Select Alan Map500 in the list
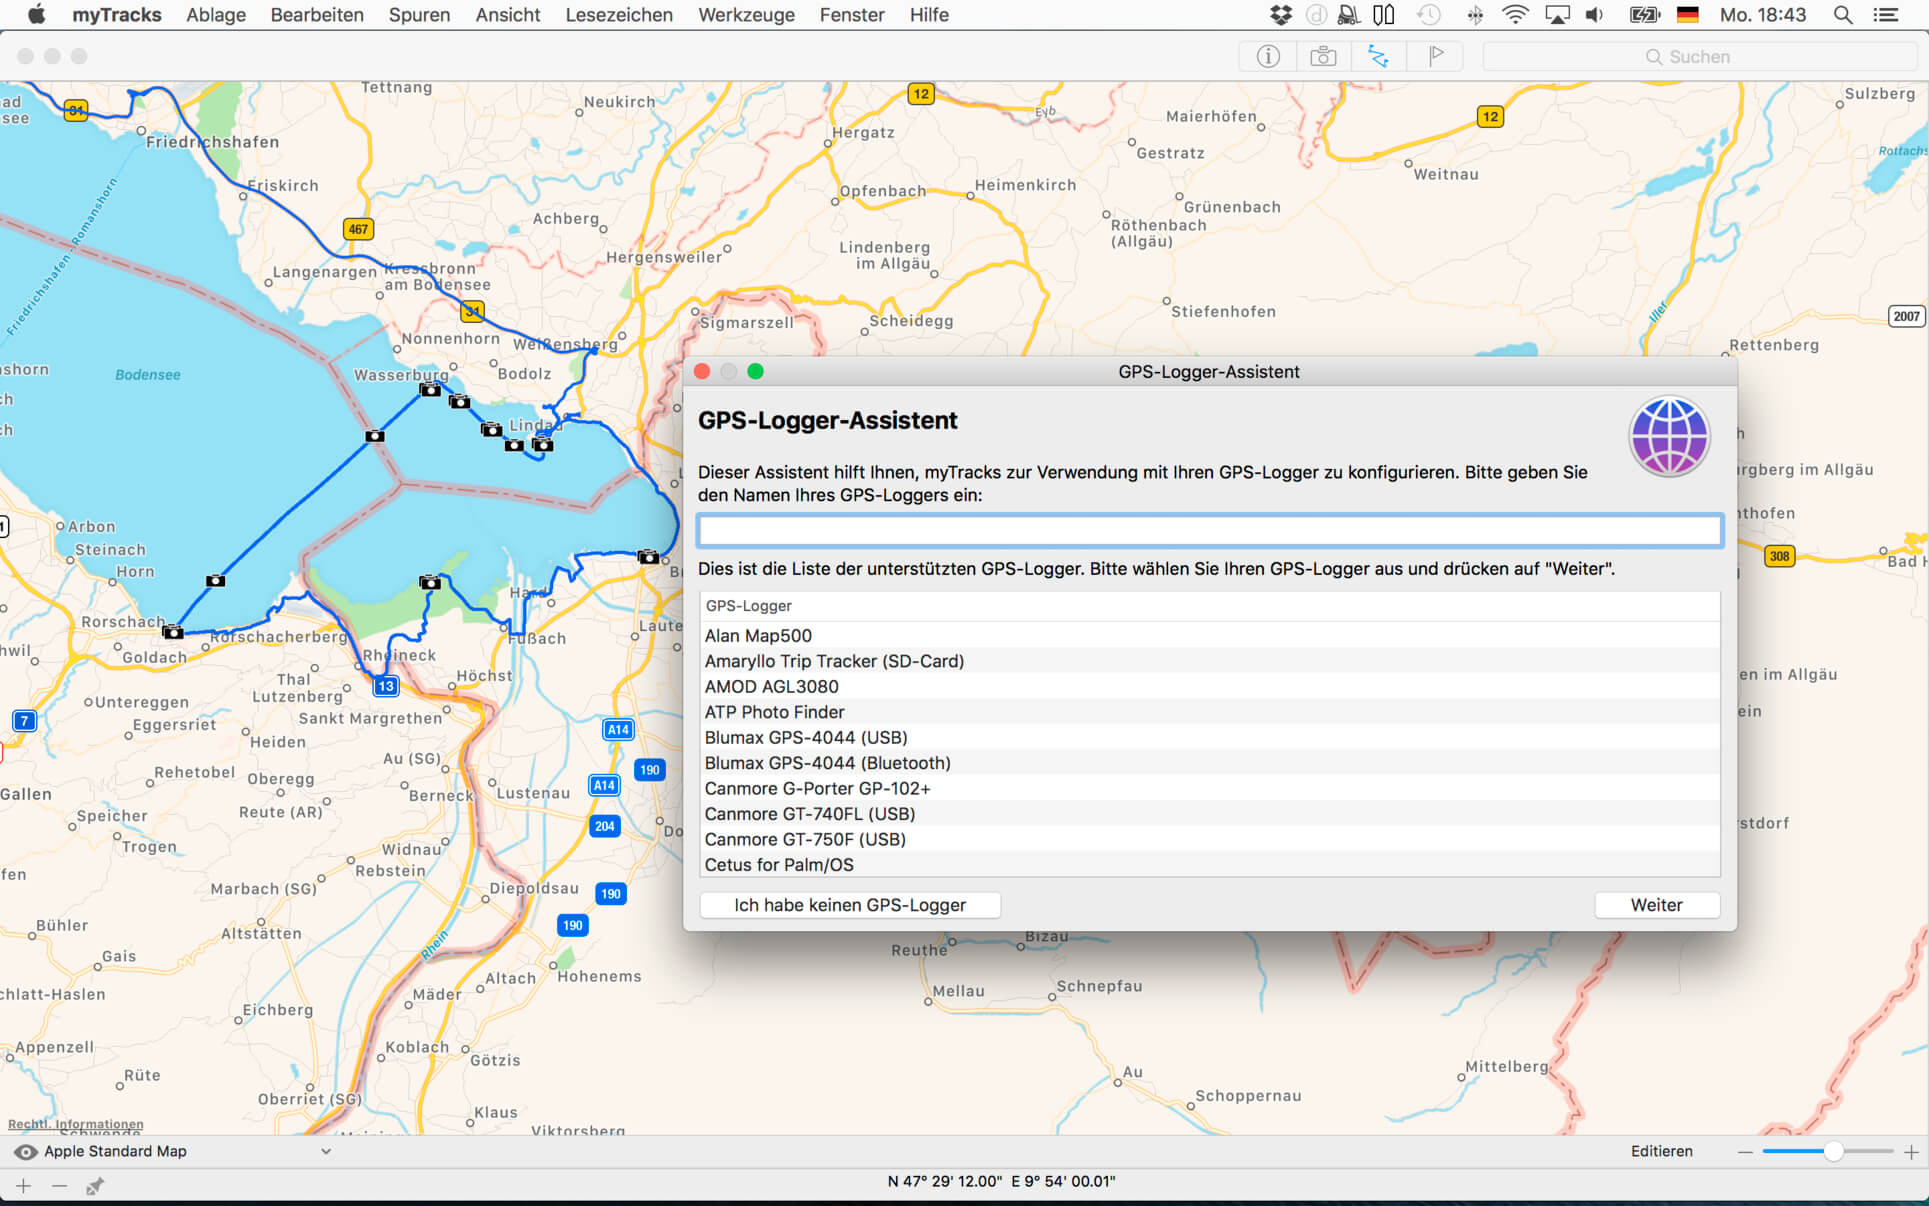Viewport: 1929px width, 1206px height. click(1210, 636)
